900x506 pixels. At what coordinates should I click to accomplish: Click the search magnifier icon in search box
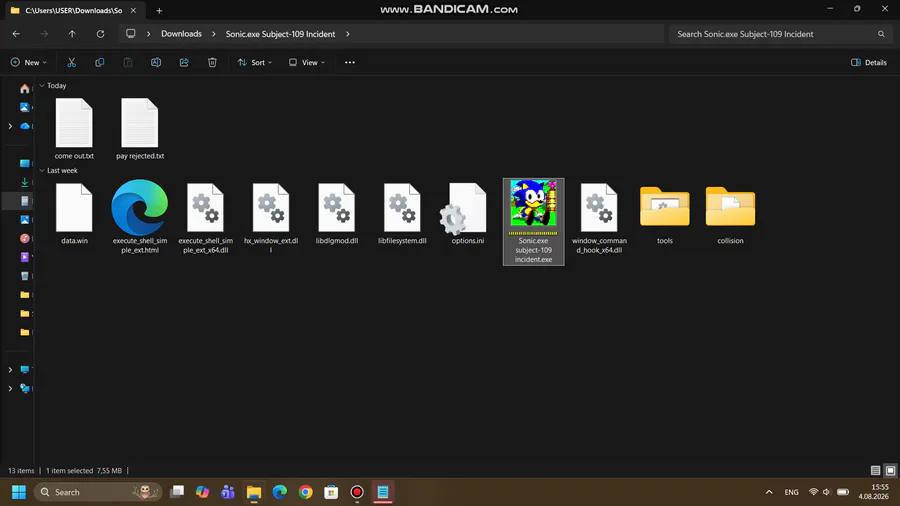[881, 34]
